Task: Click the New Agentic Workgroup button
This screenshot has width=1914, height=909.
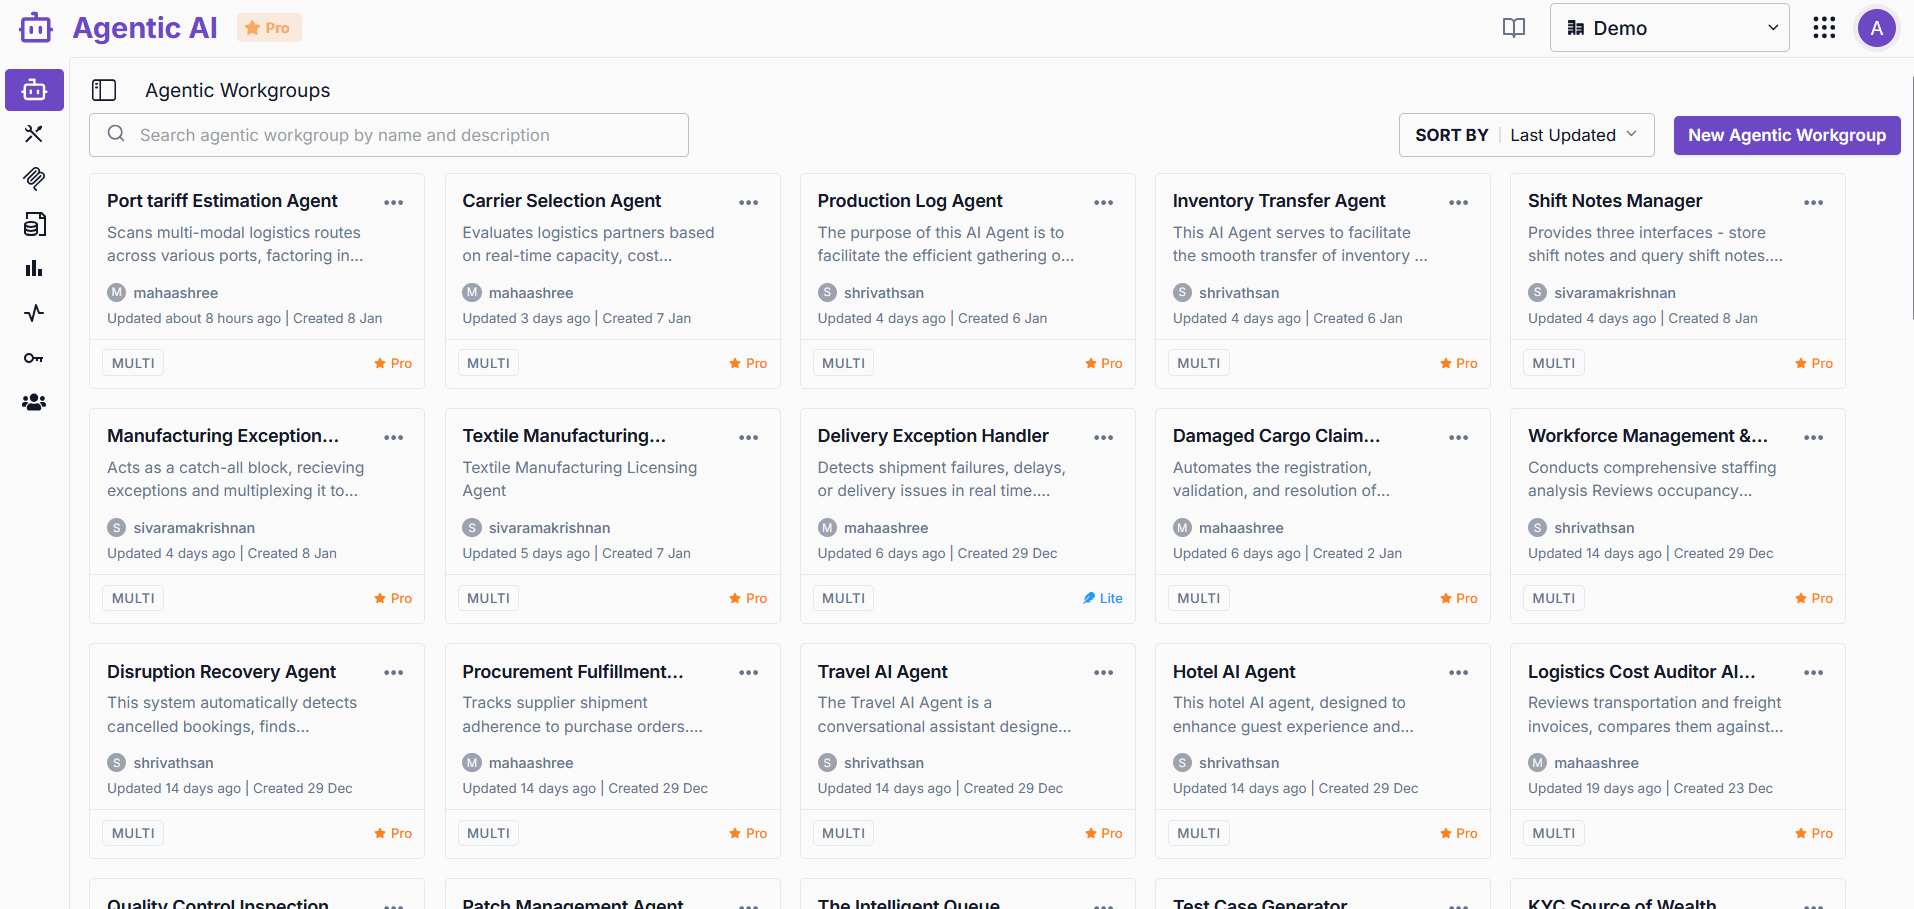Action: (1786, 134)
